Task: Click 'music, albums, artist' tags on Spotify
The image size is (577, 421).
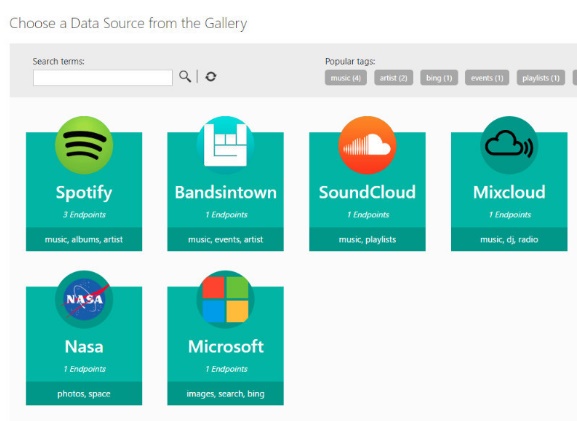Action: coord(84,240)
